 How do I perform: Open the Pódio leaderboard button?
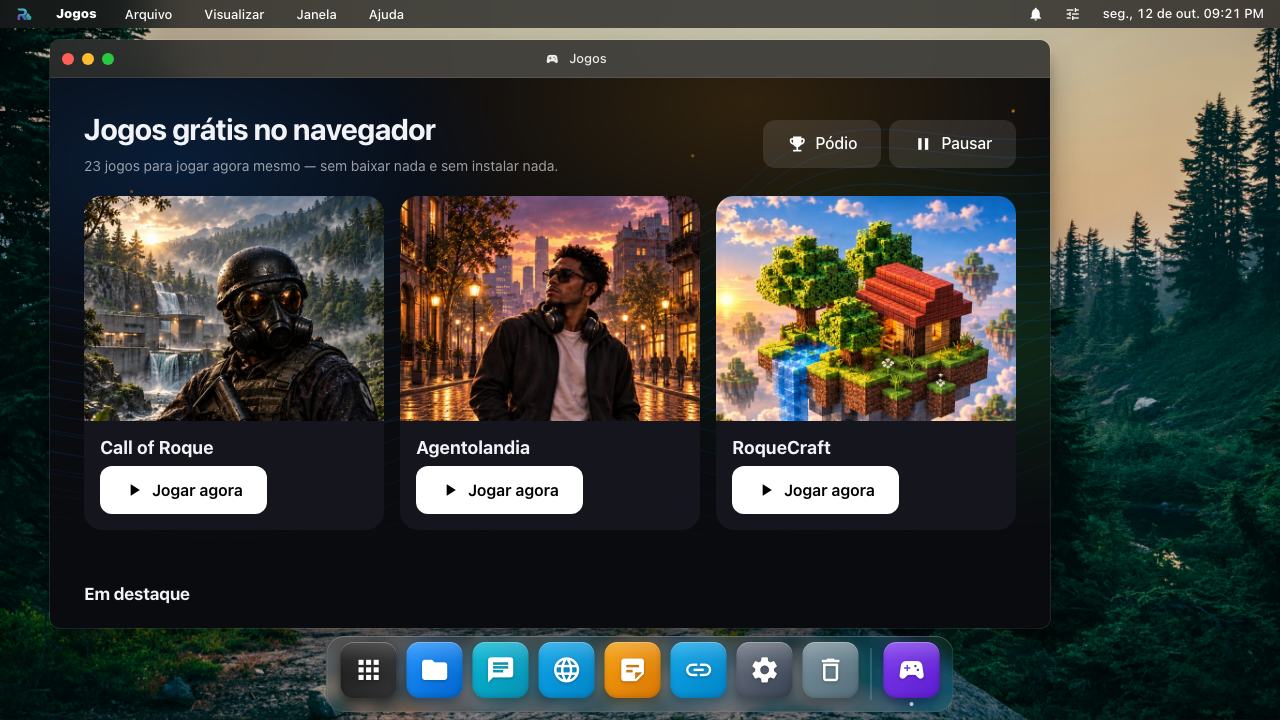pyautogui.click(x=822, y=144)
